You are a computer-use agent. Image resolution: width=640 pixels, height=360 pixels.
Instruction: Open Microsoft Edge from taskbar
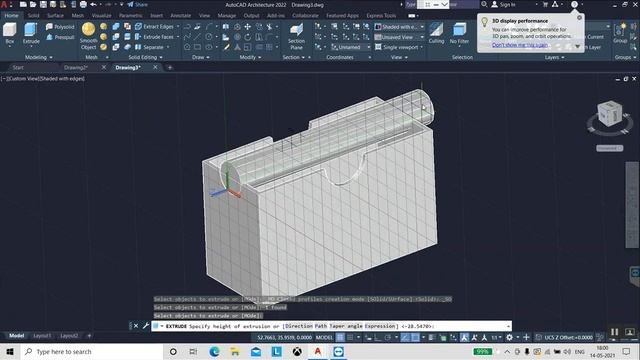[214, 351]
